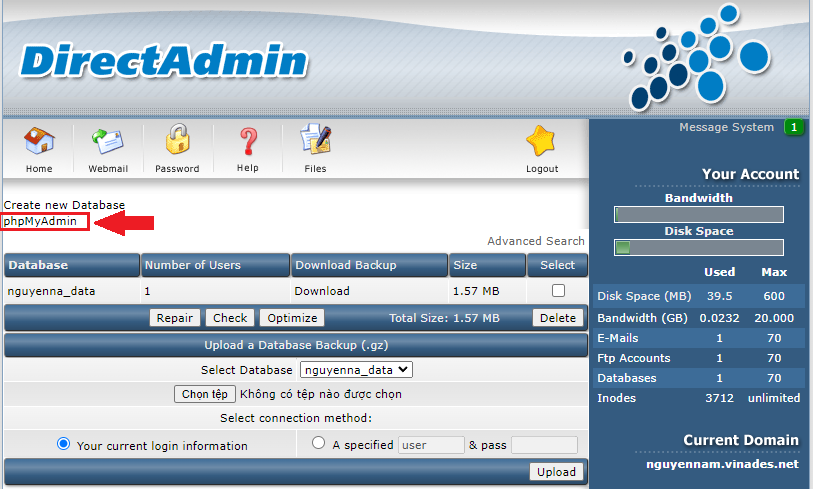
Task: Click the 3712 inodes used value
Action: [719, 398]
